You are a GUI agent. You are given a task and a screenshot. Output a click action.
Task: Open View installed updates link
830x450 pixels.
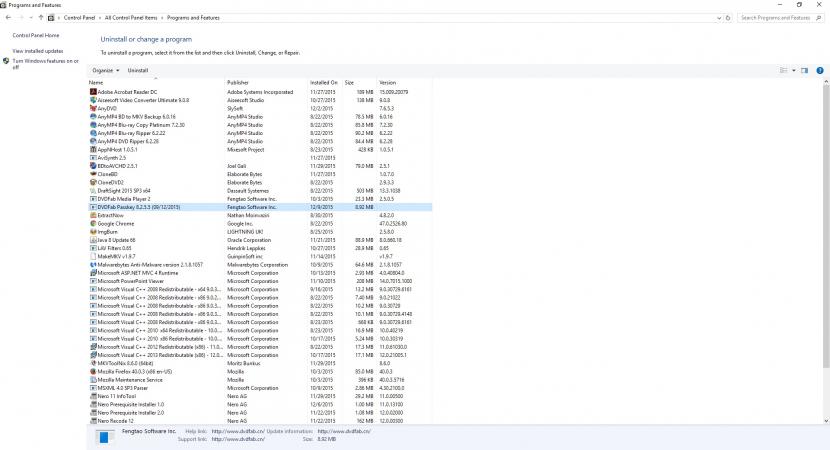pyautogui.click(x=38, y=50)
